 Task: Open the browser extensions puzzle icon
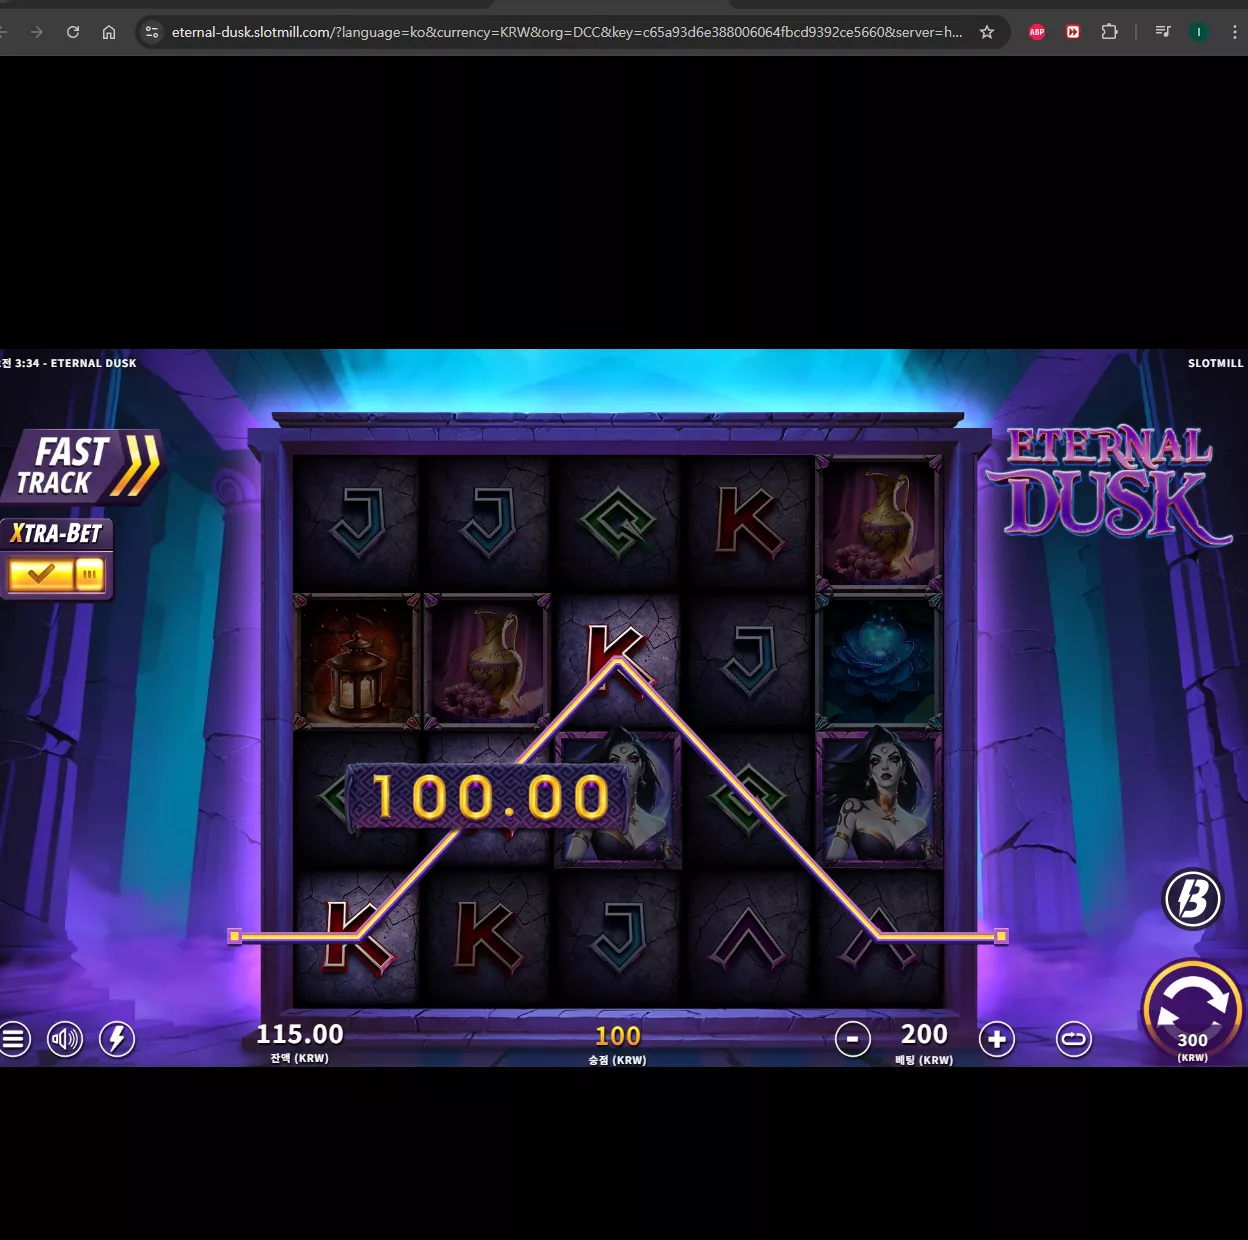tap(1109, 32)
